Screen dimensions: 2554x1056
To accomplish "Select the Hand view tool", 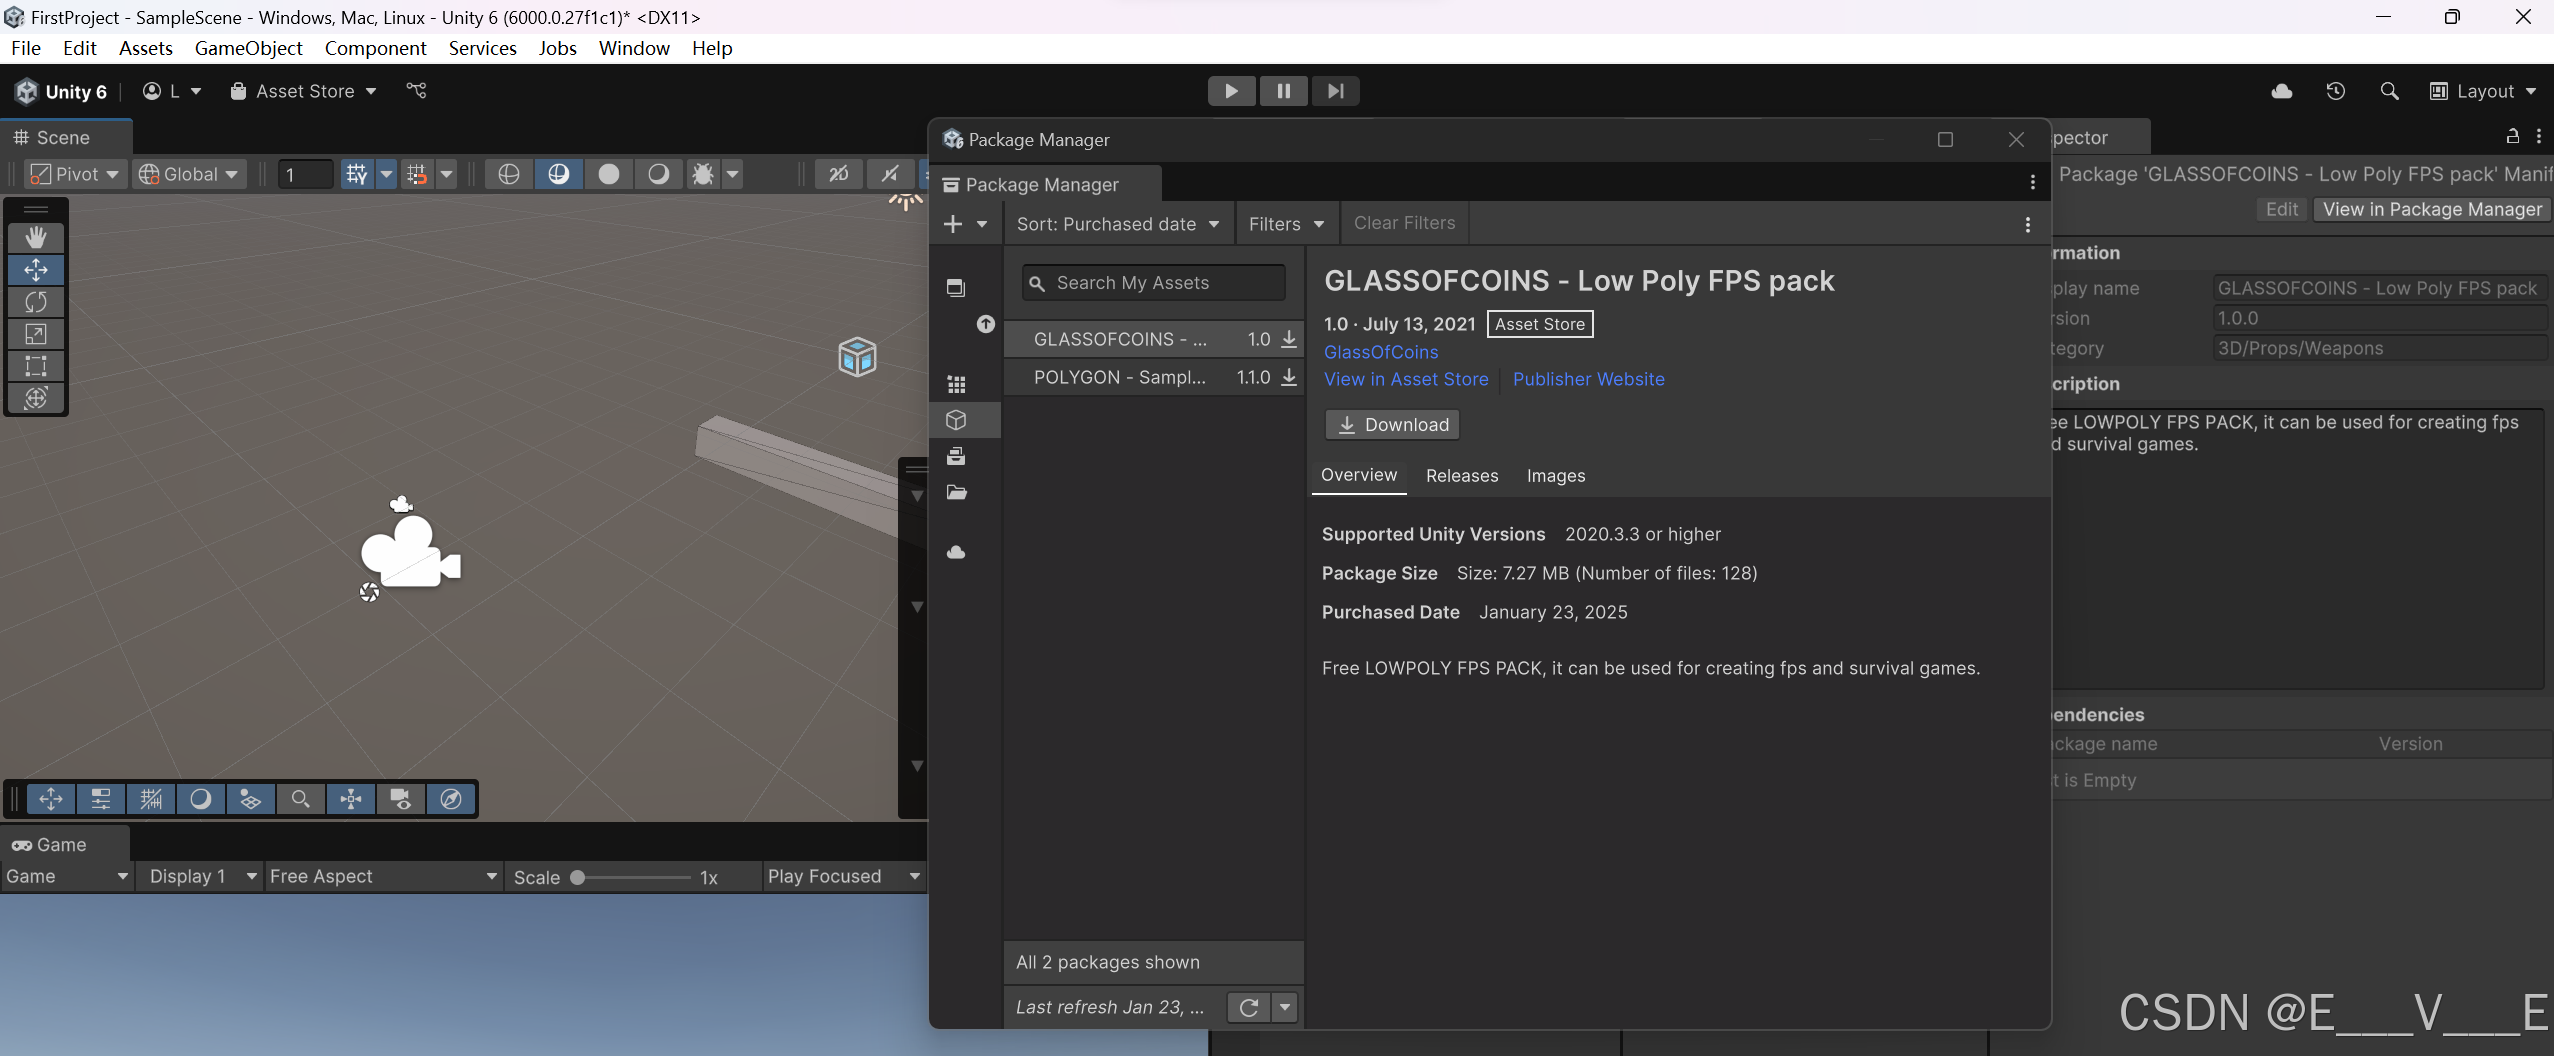I will 36,238.
